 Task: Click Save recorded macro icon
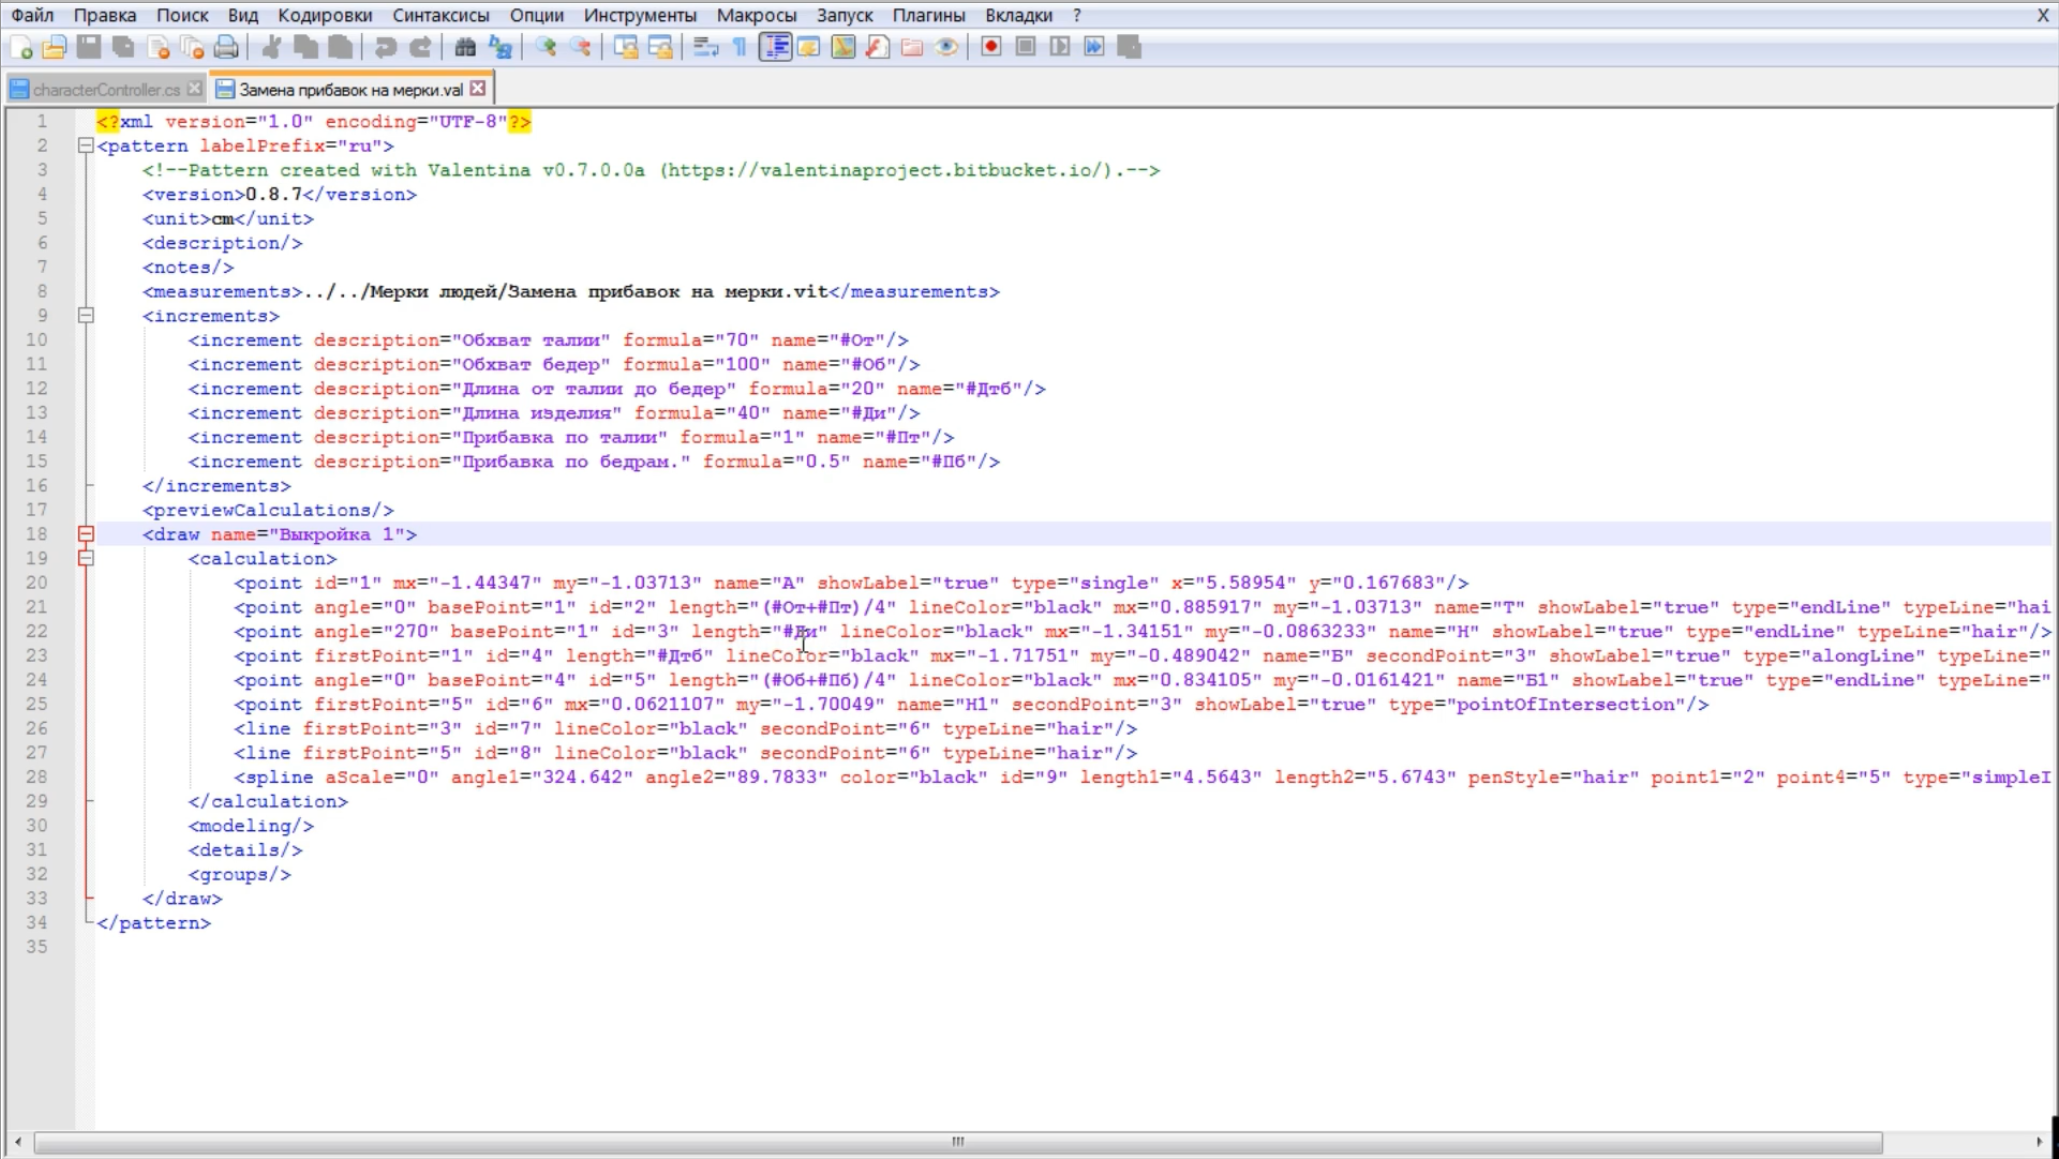[1129, 47]
